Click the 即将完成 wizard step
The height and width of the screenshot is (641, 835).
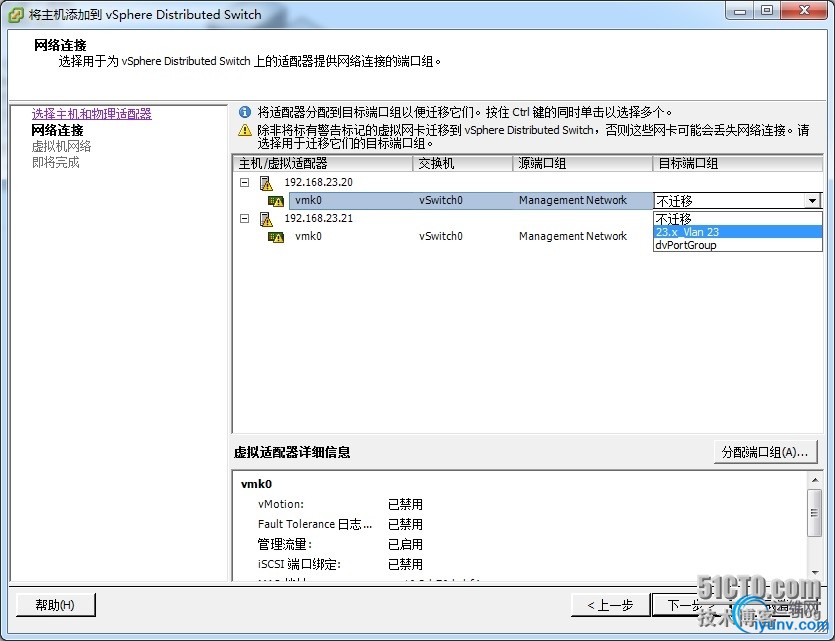pos(55,162)
